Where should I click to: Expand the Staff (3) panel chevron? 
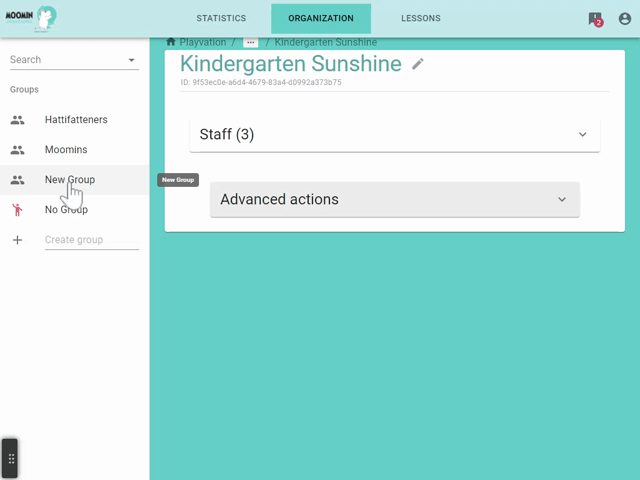pyautogui.click(x=582, y=134)
